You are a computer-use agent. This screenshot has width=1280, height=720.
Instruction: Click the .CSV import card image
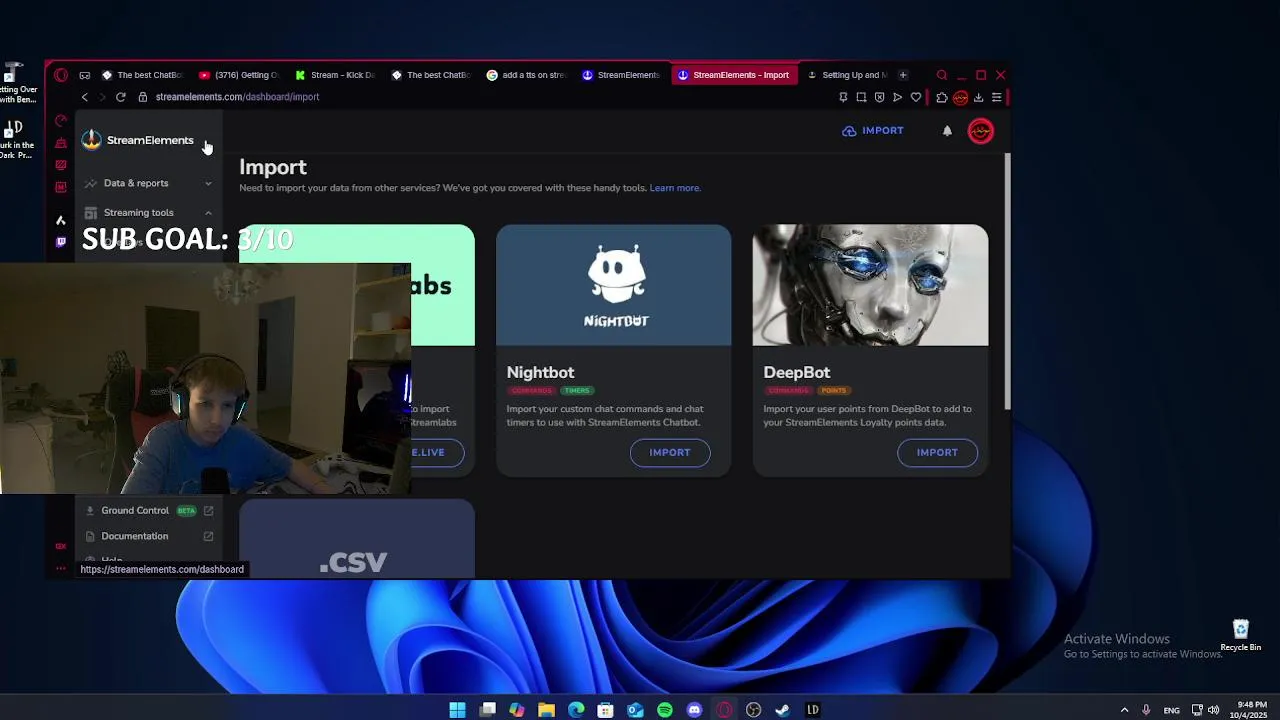pos(357,538)
